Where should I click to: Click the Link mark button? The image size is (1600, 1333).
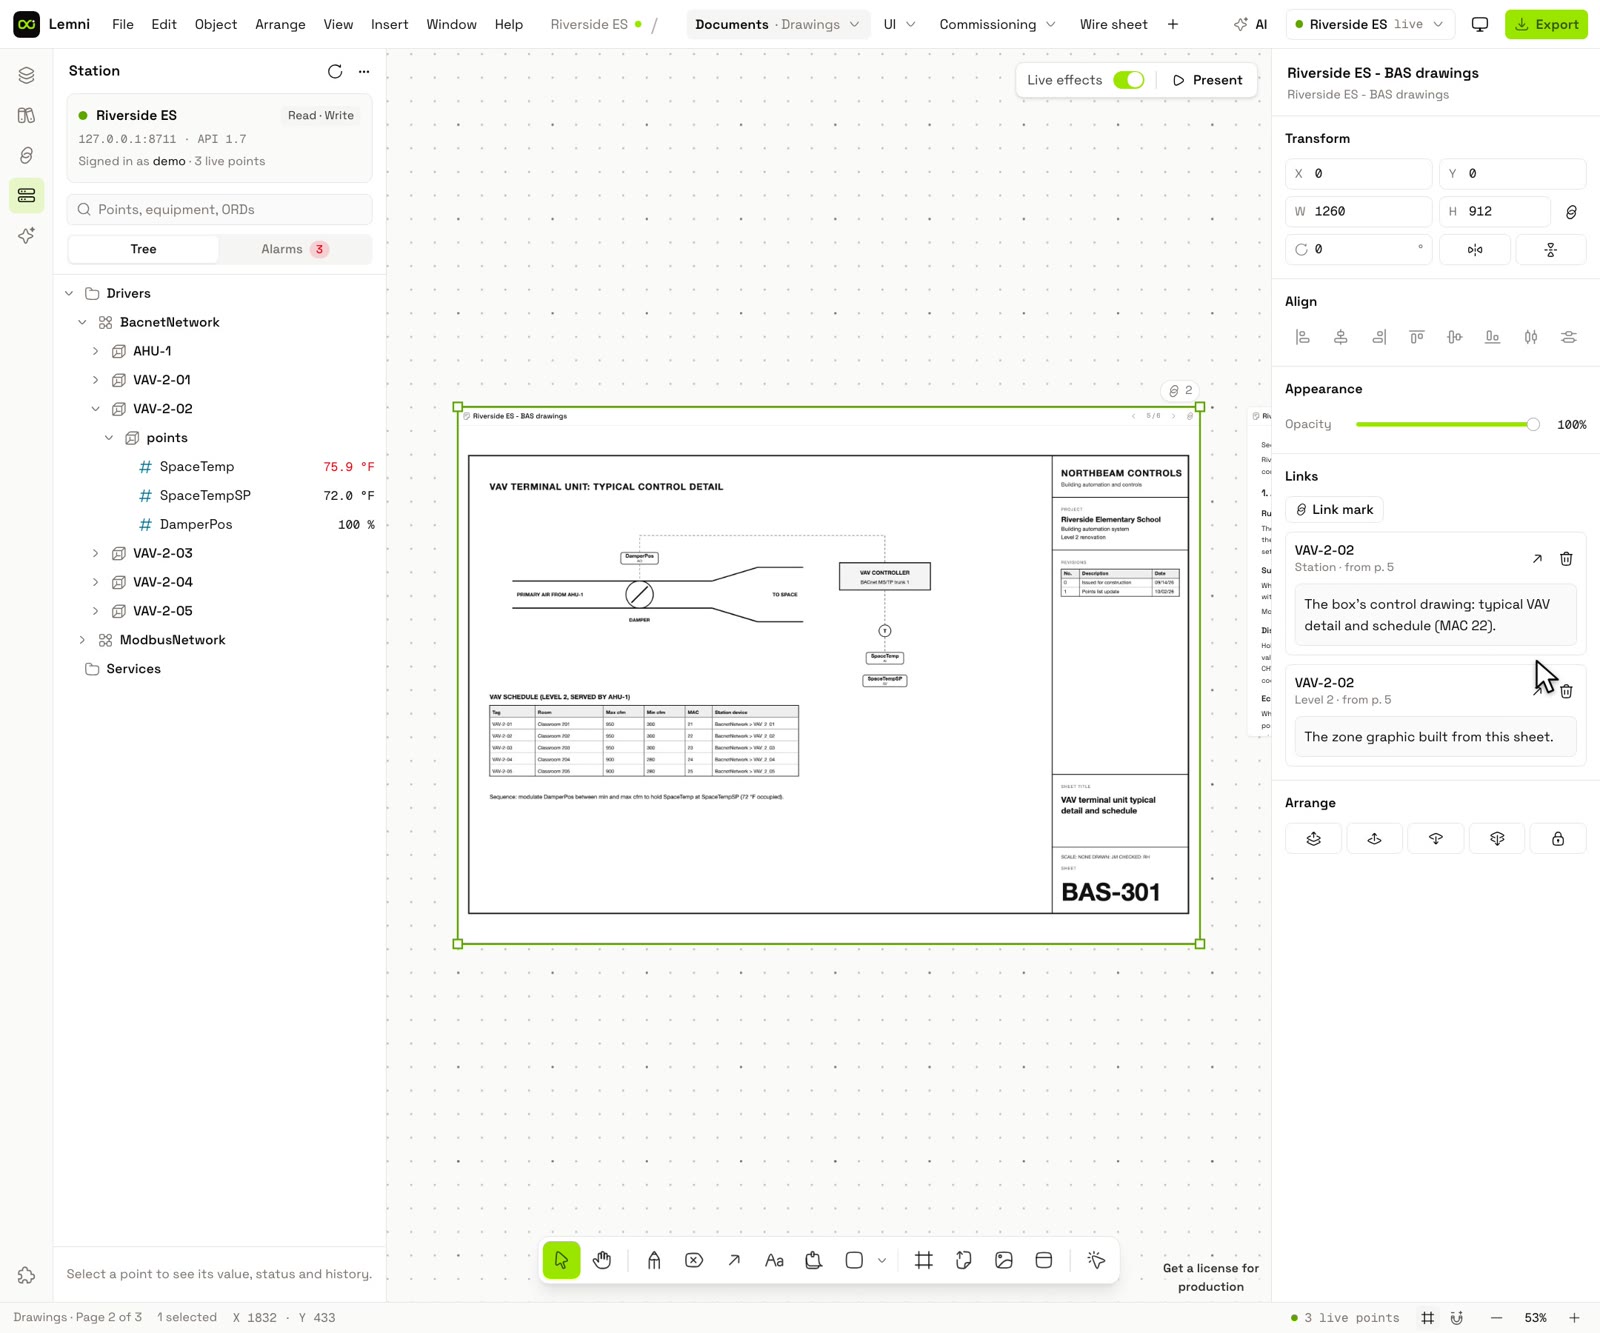pyautogui.click(x=1334, y=510)
